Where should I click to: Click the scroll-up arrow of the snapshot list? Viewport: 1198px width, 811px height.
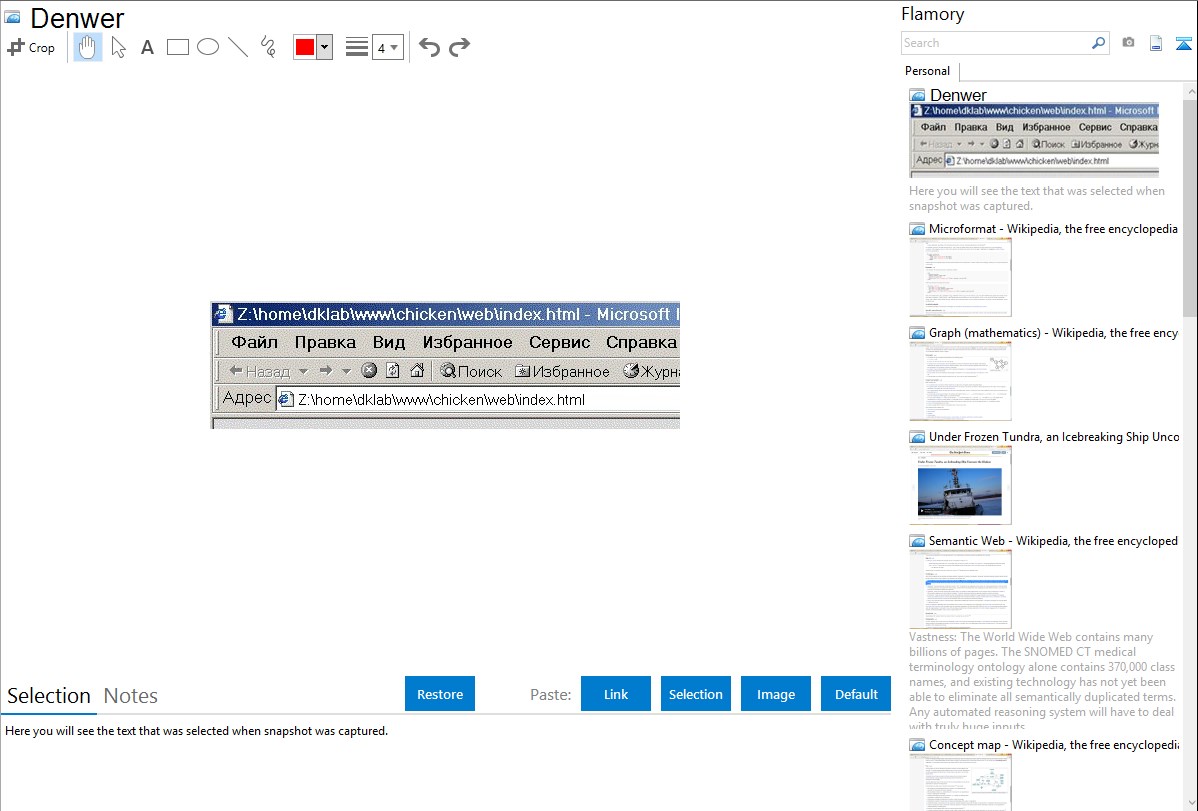pos(1191,91)
